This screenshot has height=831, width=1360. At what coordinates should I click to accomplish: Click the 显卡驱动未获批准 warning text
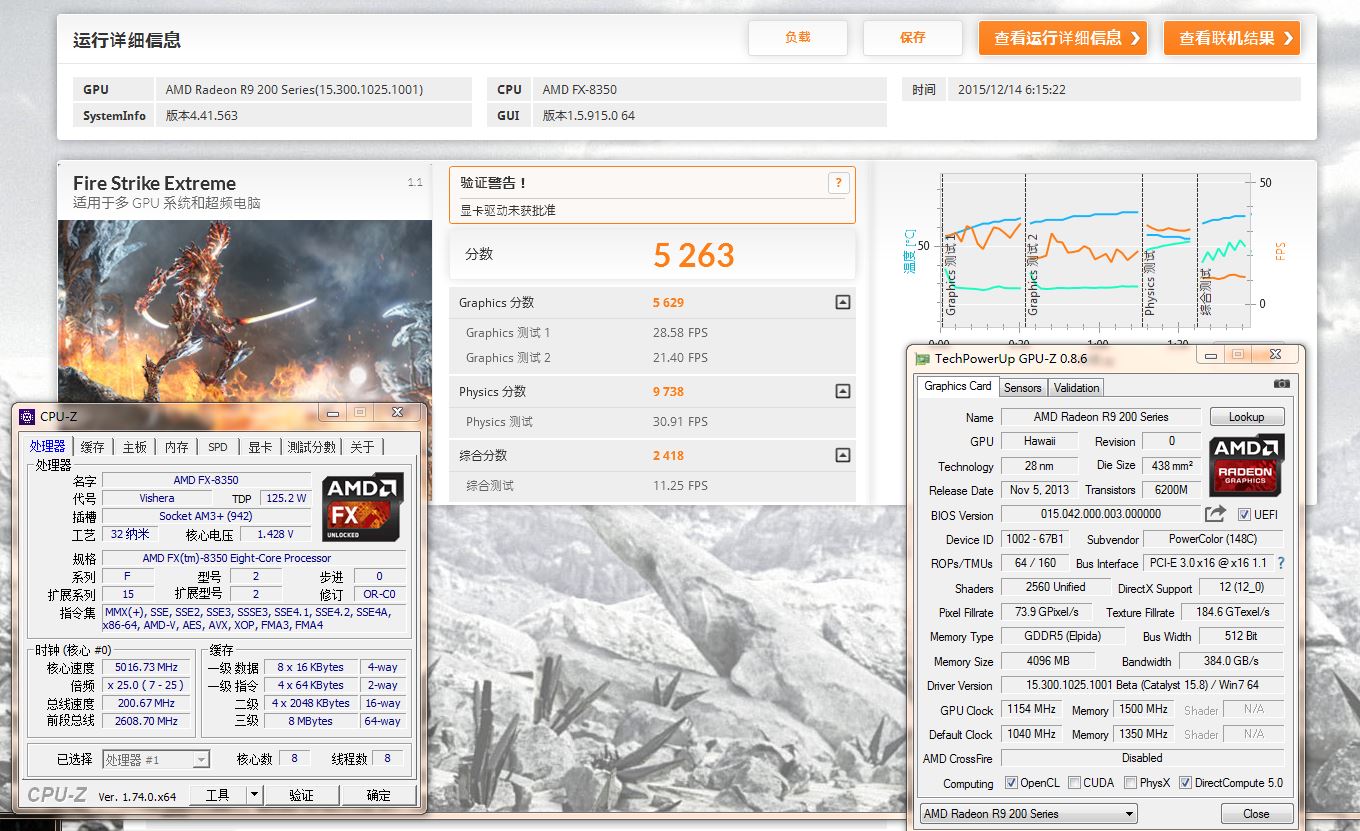[508, 211]
